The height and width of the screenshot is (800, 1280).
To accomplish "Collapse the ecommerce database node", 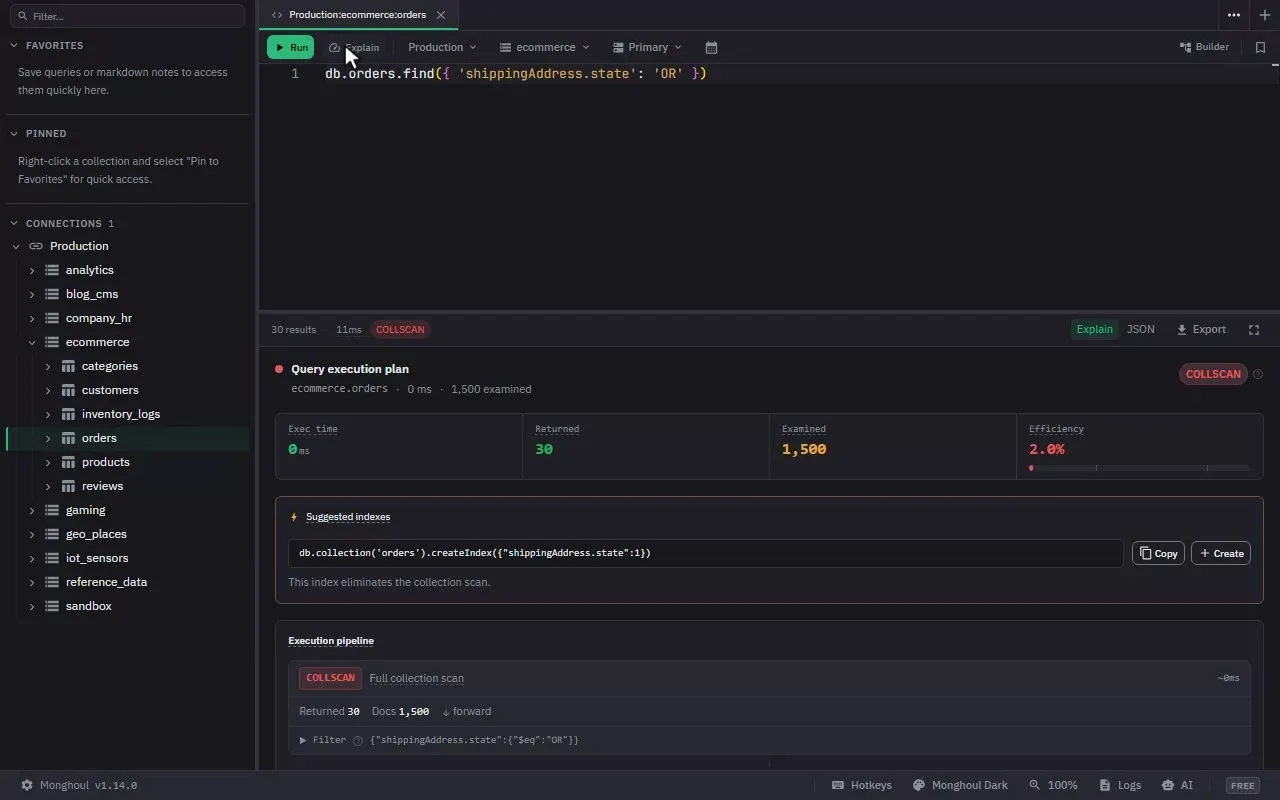I will 32,342.
